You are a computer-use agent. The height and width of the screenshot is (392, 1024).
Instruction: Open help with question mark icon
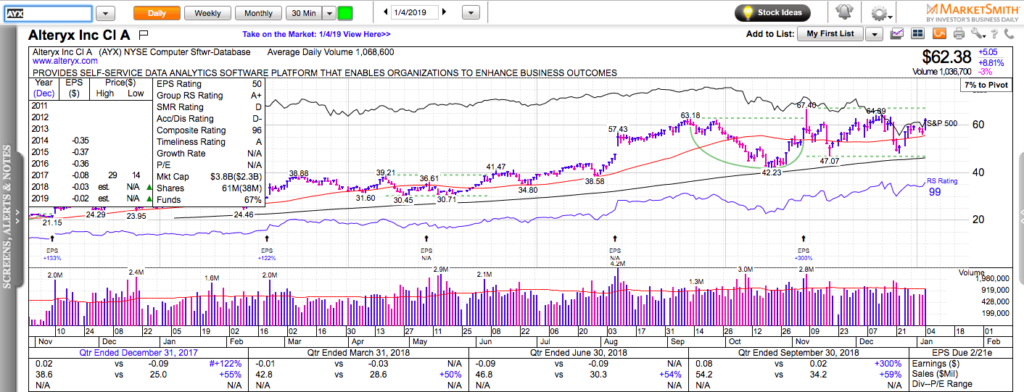[x=993, y=34]
